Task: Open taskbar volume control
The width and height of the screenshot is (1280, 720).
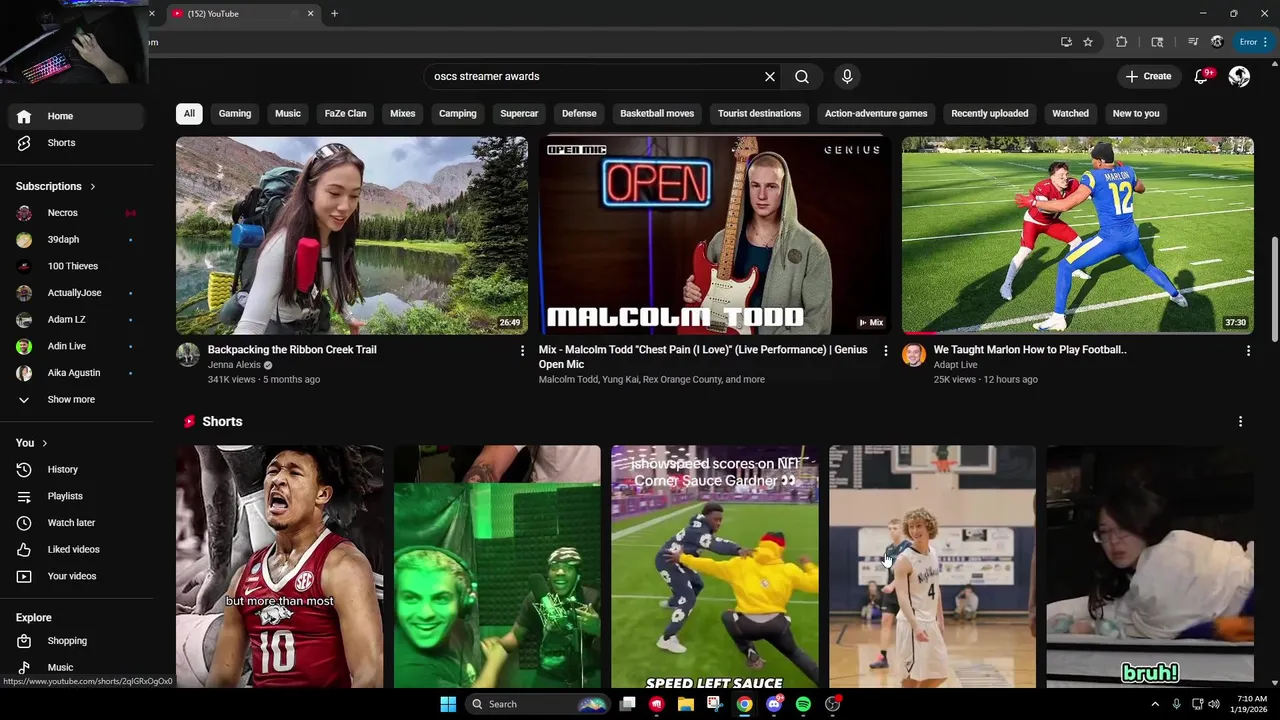Action: click(1214, 704)
